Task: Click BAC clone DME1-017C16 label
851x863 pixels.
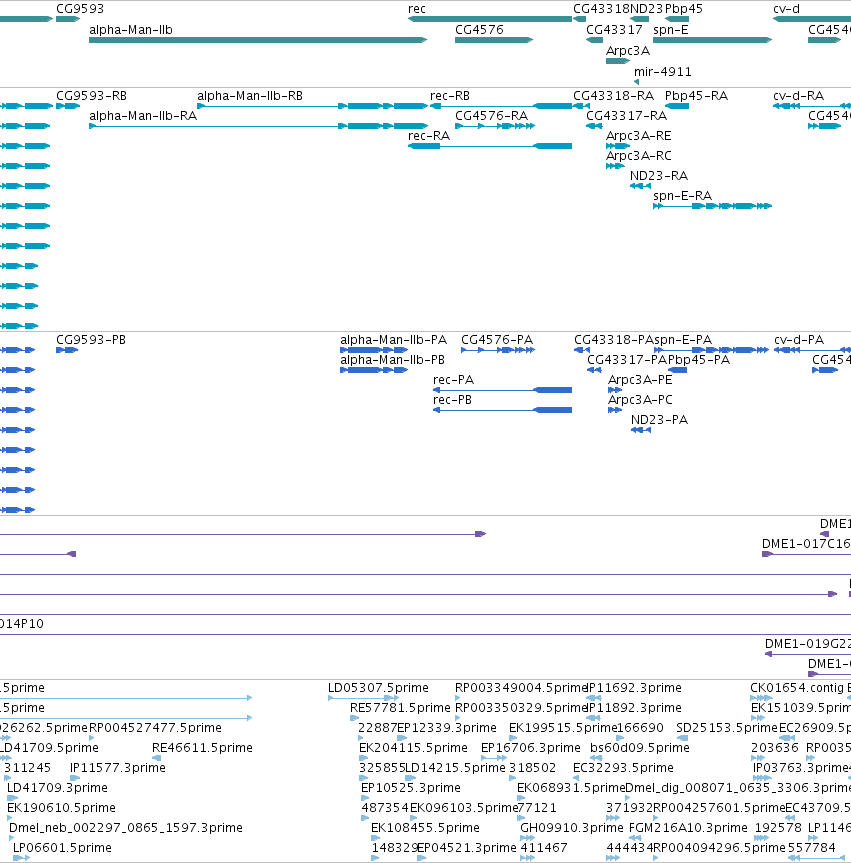Action: pyautogui.click(x=806, y=544)
